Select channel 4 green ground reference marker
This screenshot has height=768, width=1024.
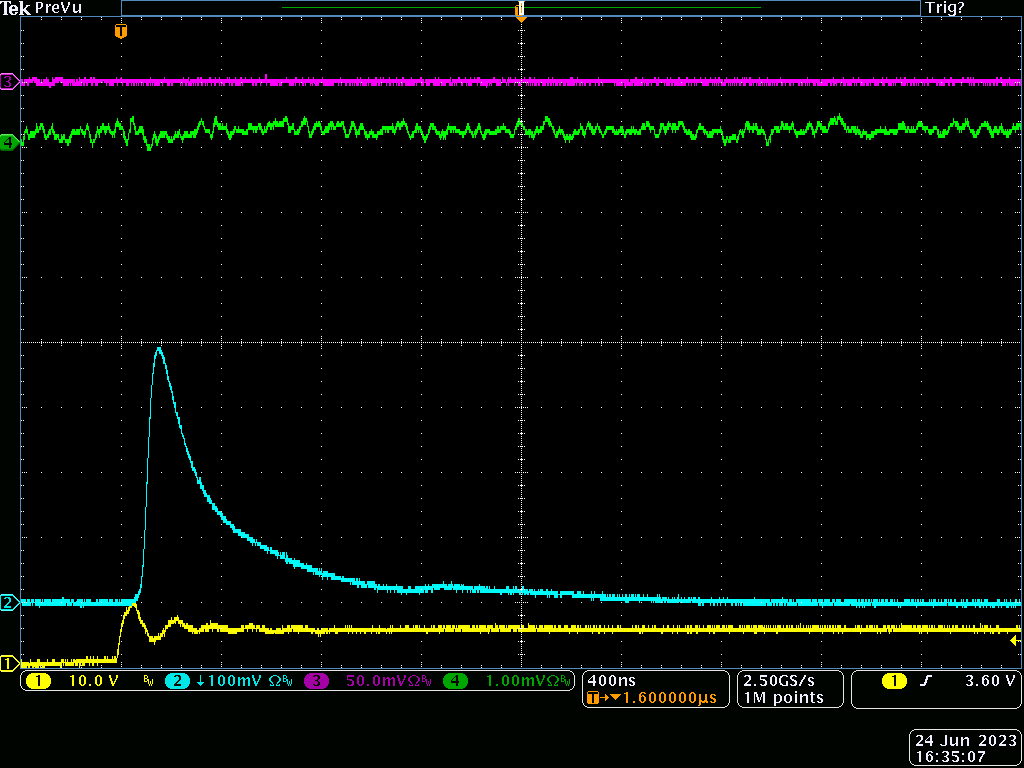click(x=9, y=142)
